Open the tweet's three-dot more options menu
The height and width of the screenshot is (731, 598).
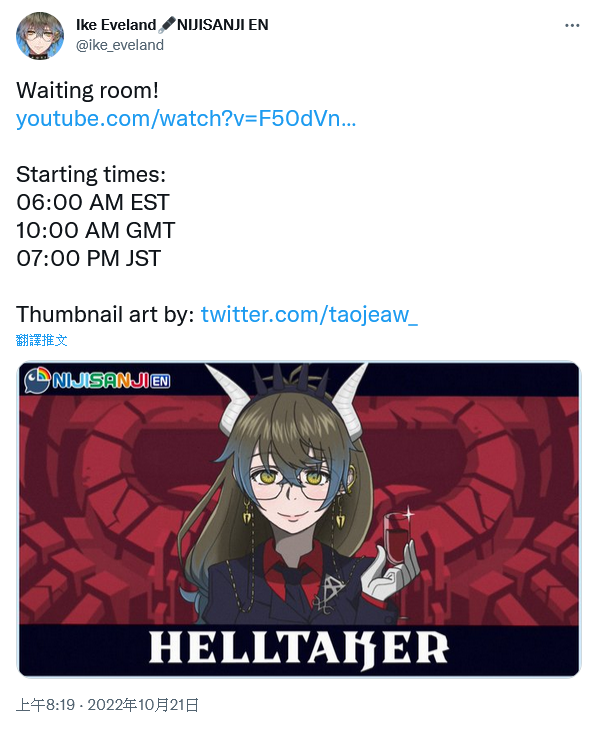(572, 25)
